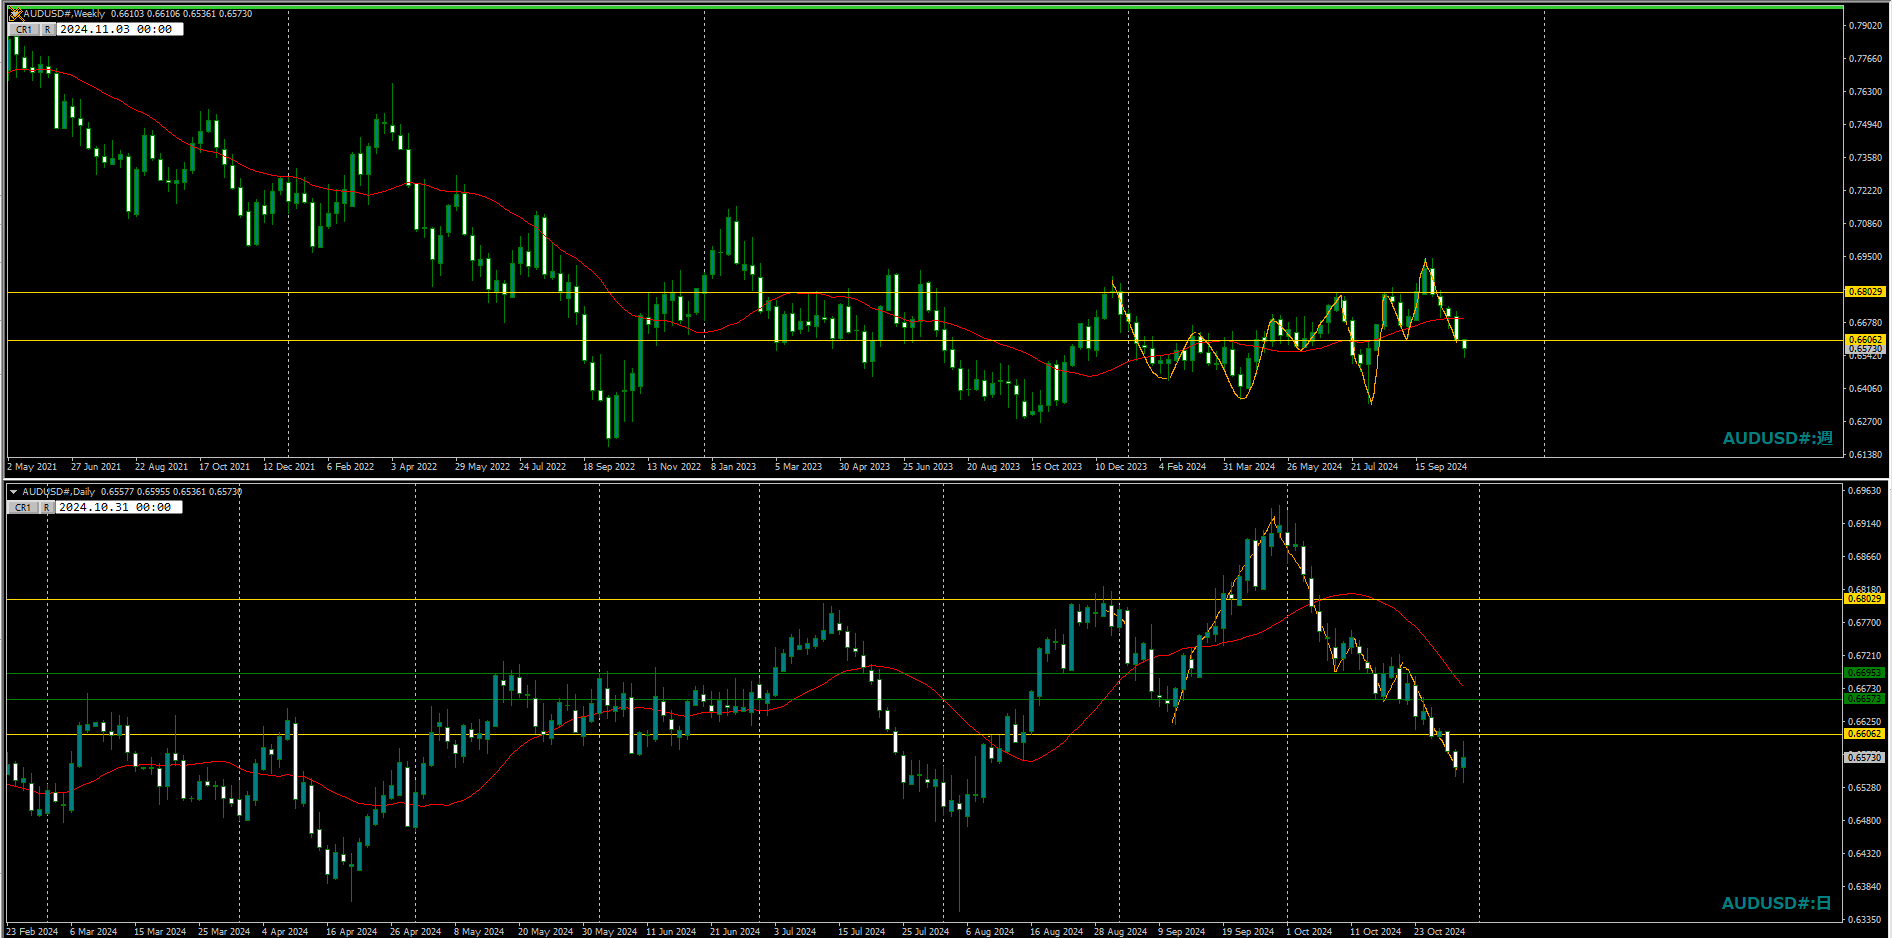Click the AUDUSD#:週 label on weekly chart
1892x938 pixels.
[x=1777, y=438]
